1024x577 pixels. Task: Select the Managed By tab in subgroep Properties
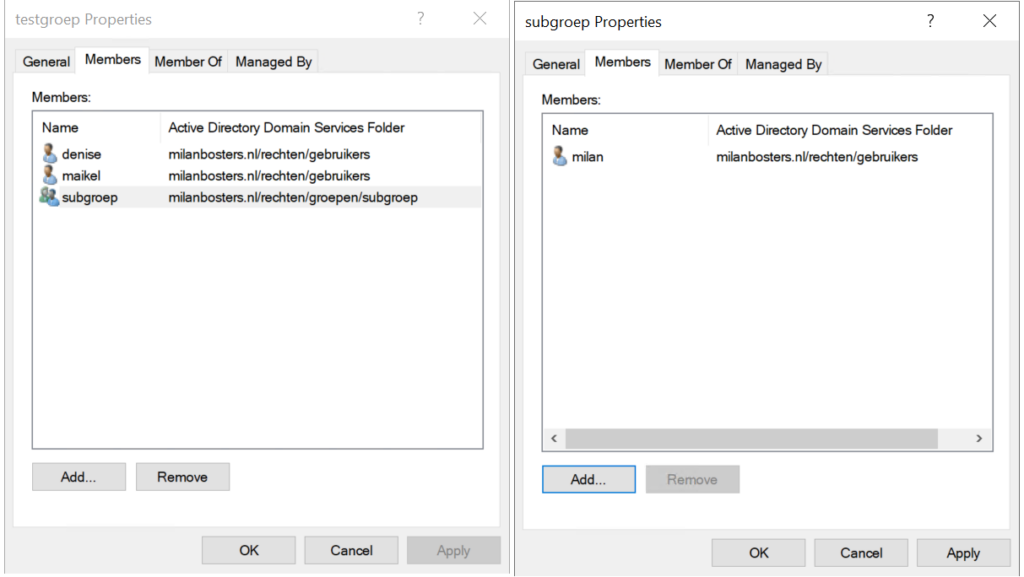(783, 63)
